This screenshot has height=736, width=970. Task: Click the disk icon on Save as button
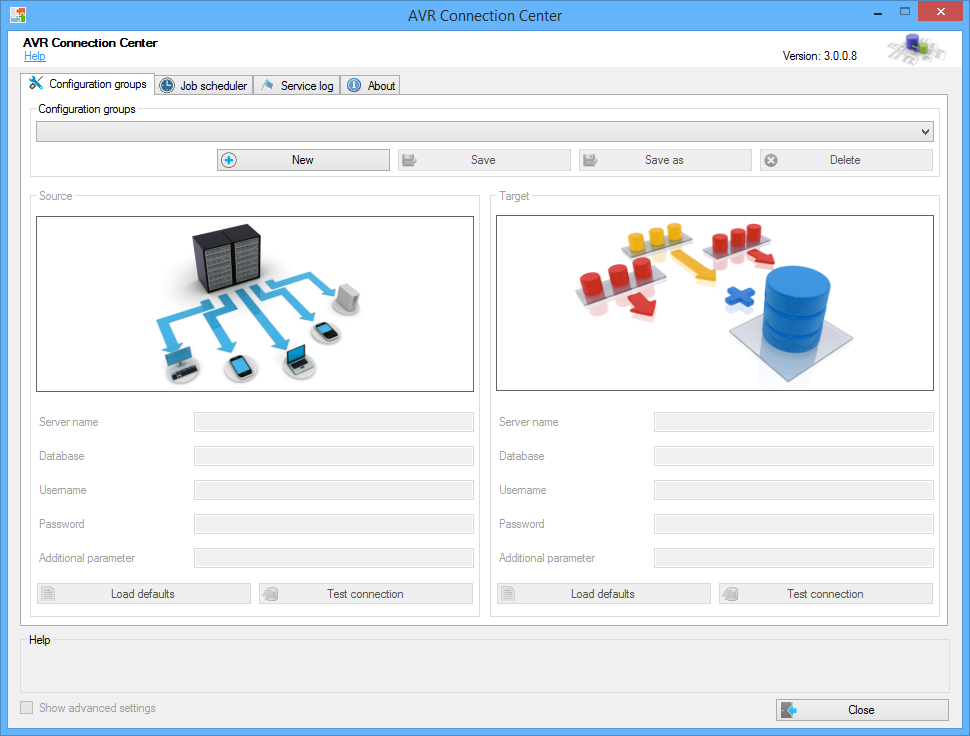click(x=590, y=160)
